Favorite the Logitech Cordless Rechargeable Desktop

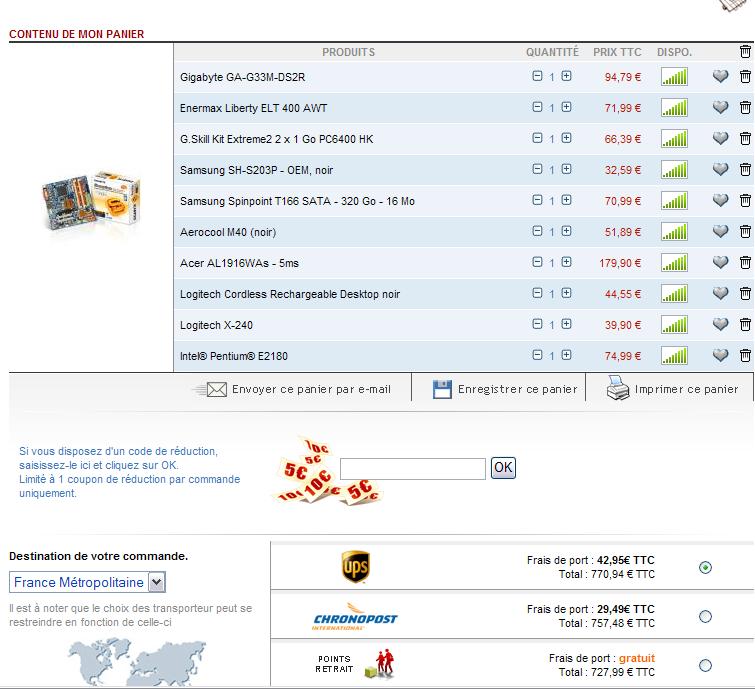[x=720, y=293]
